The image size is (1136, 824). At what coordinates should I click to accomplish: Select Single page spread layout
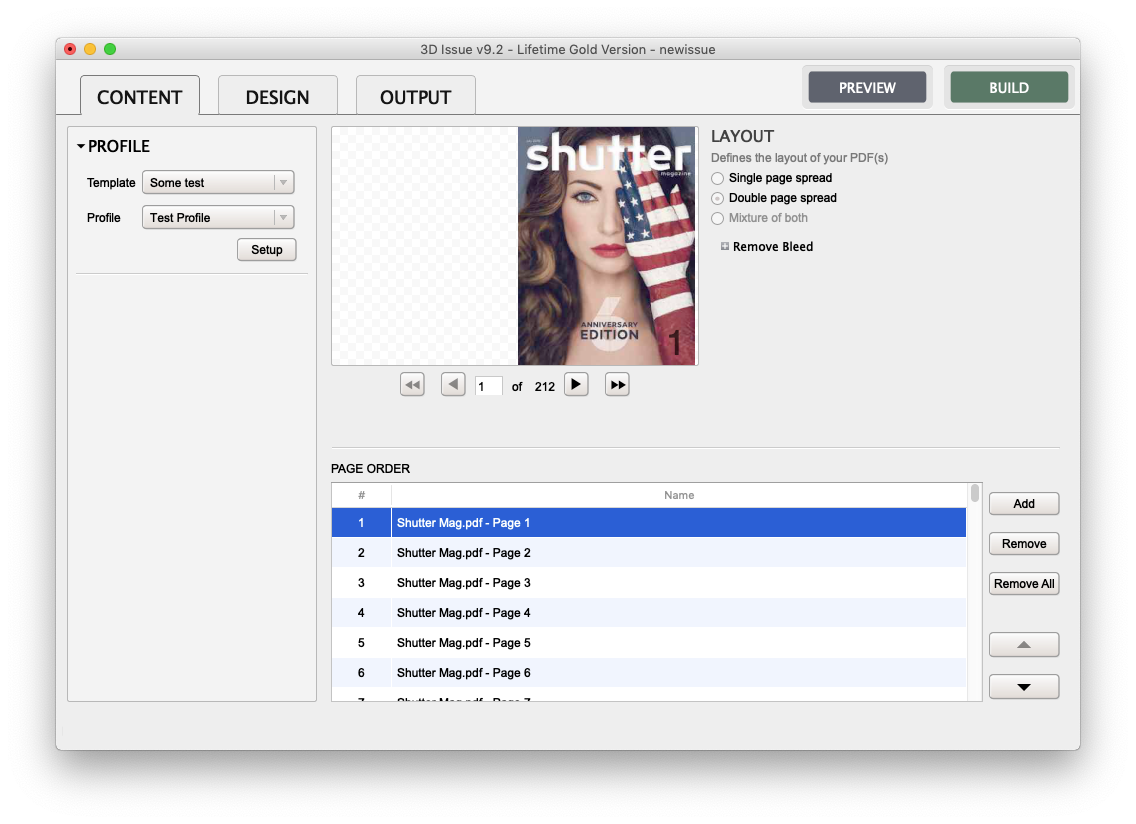tap(717, 178)
